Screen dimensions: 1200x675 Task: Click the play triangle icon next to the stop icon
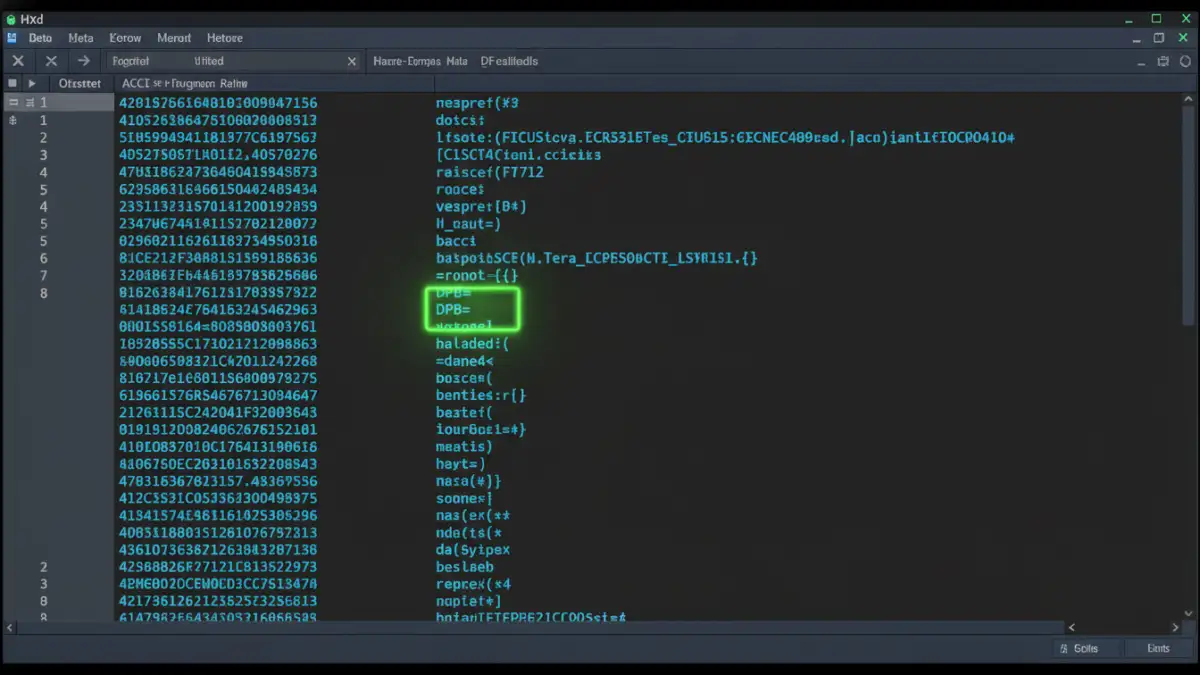click(x=31, y=83)
